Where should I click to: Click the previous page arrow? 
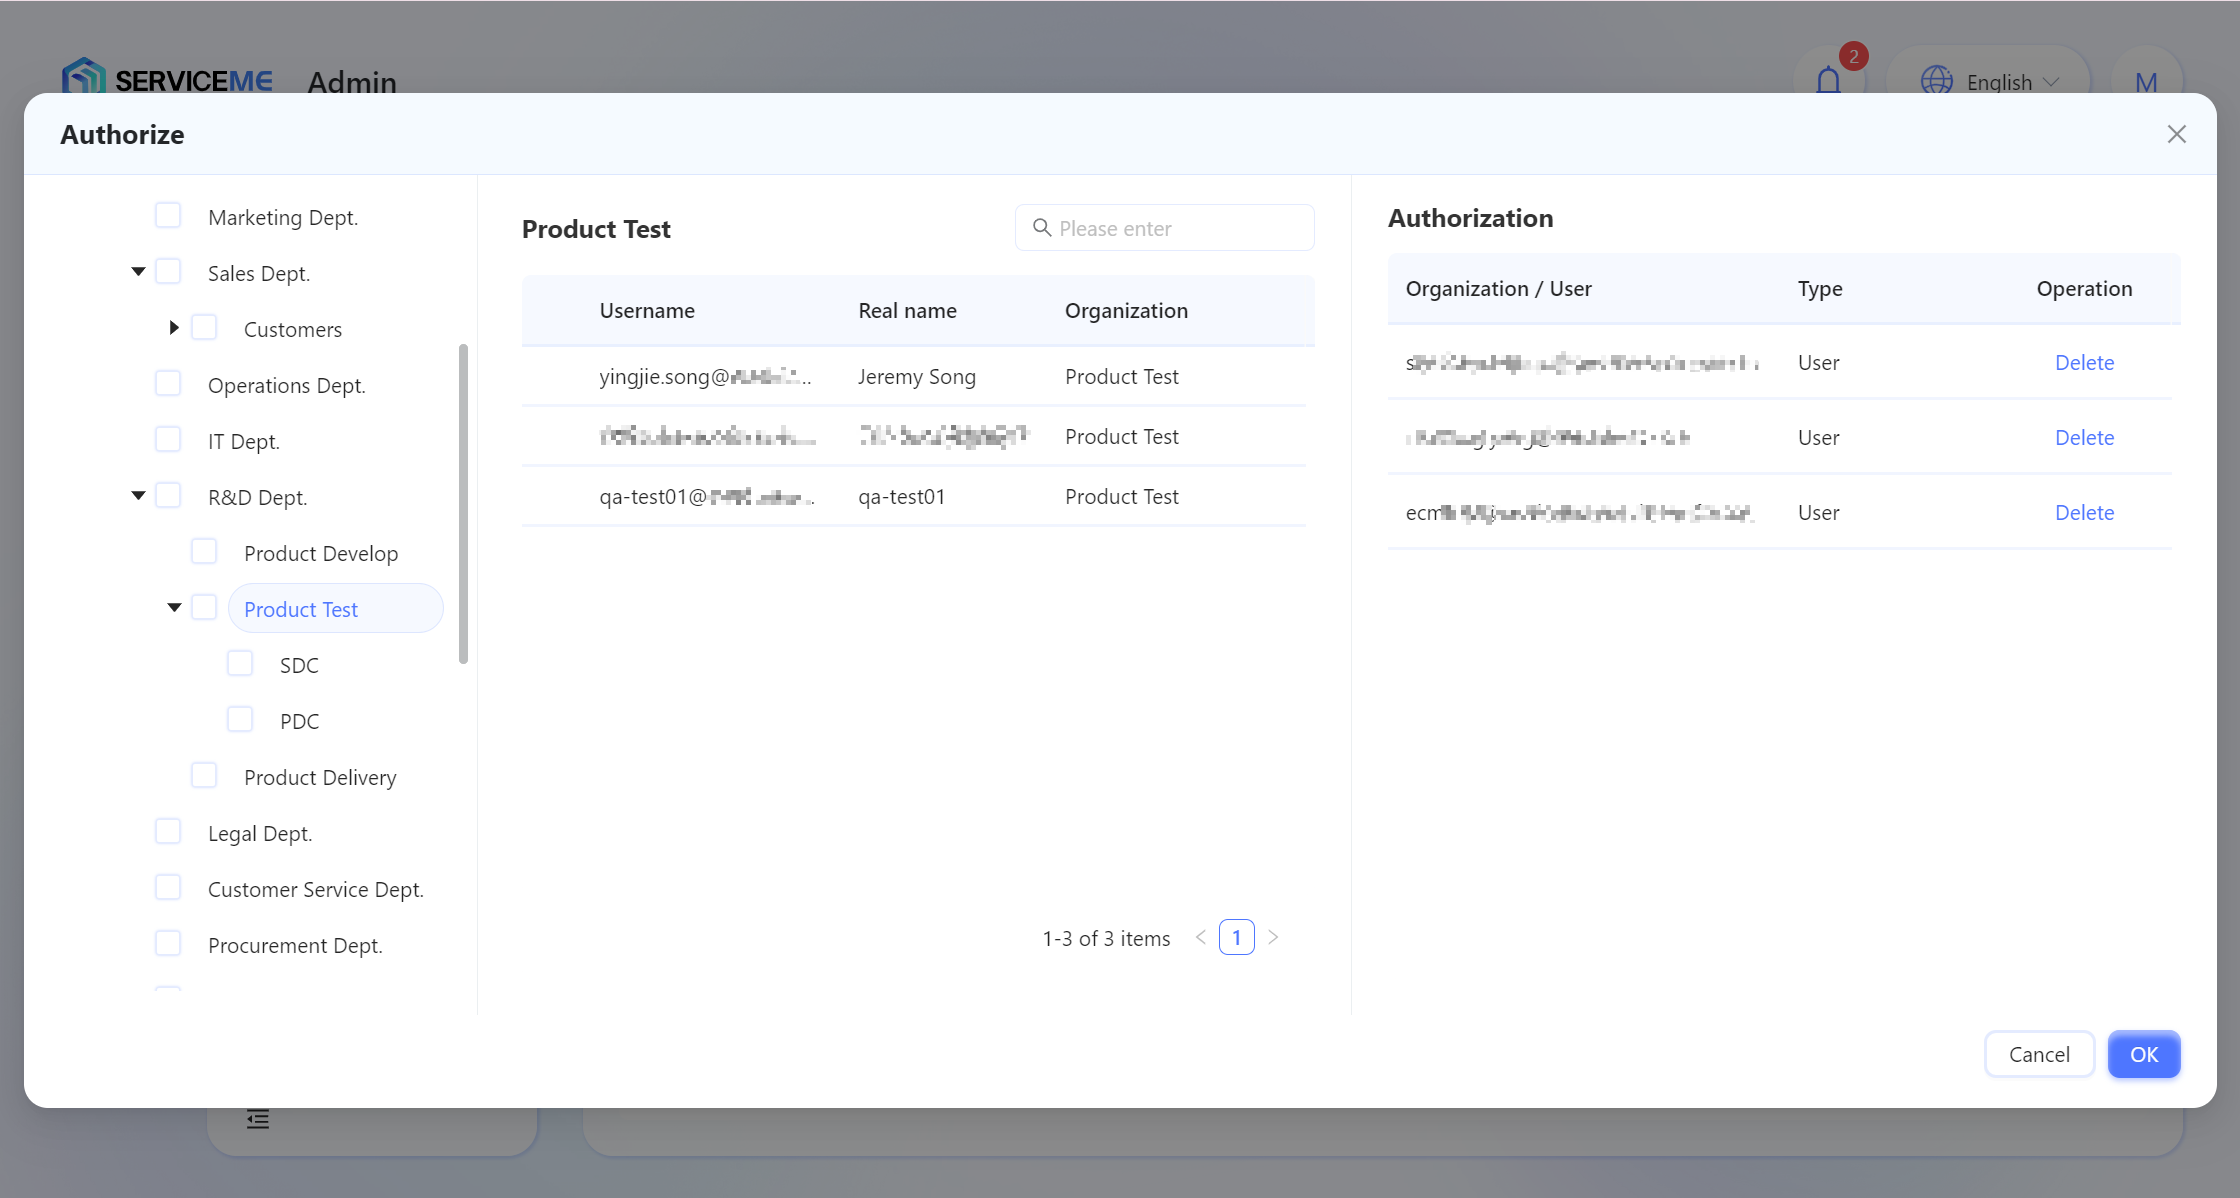pos(1200,937)
